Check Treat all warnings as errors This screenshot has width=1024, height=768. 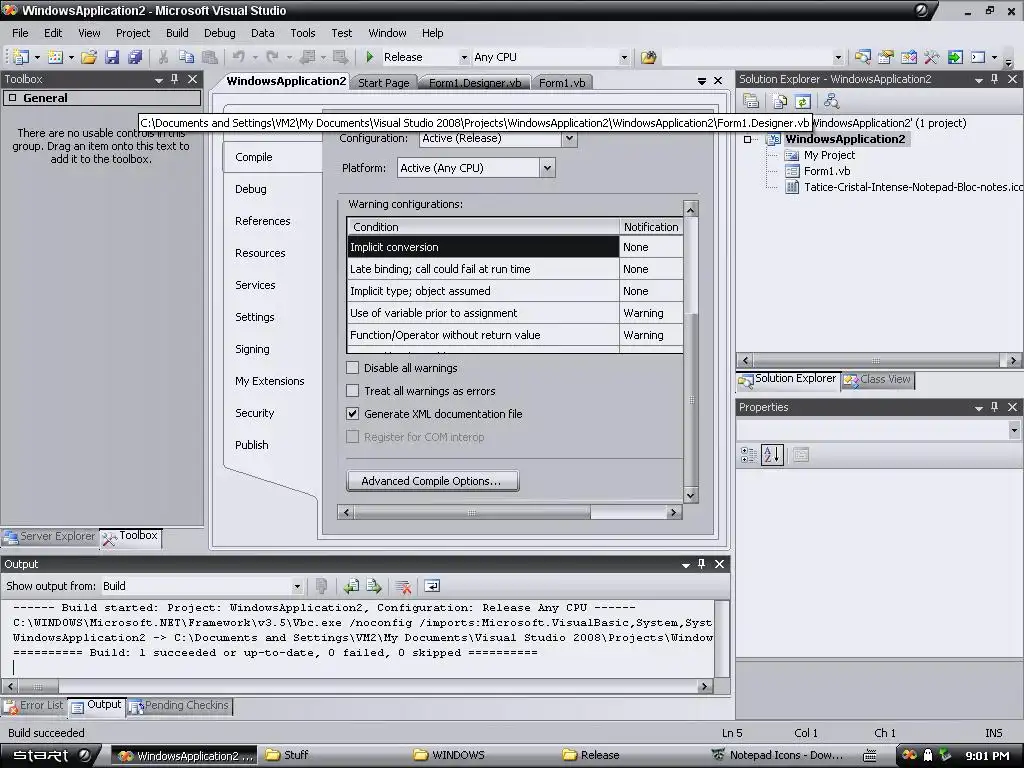[353, 391]
